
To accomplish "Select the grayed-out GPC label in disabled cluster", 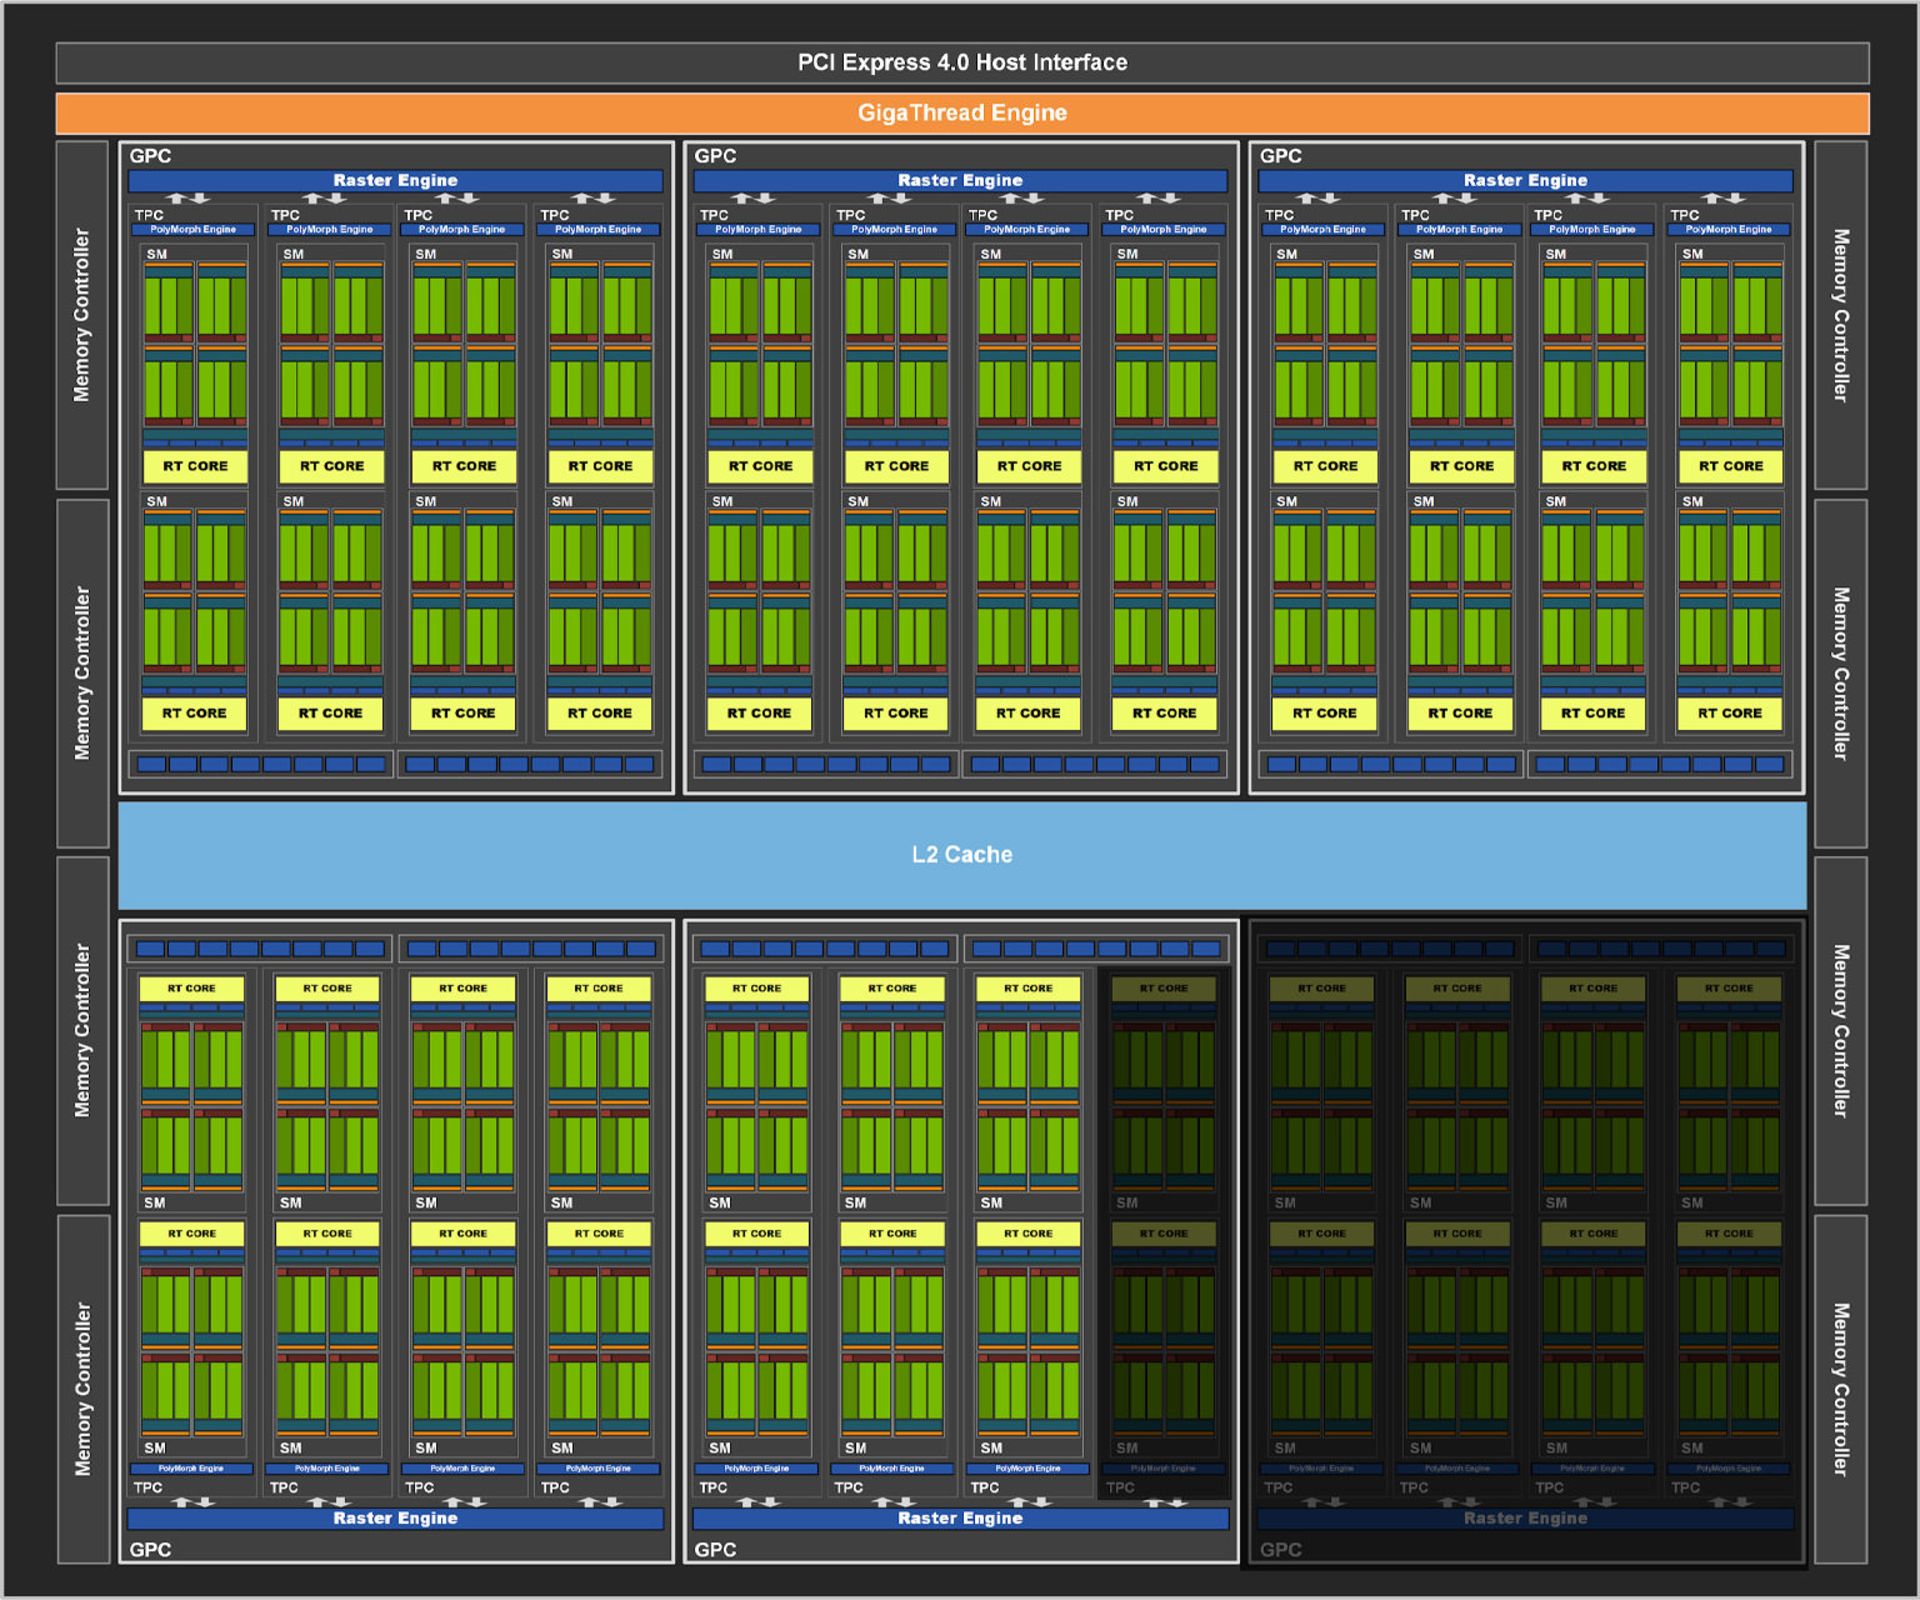I will point(1281,1549).
